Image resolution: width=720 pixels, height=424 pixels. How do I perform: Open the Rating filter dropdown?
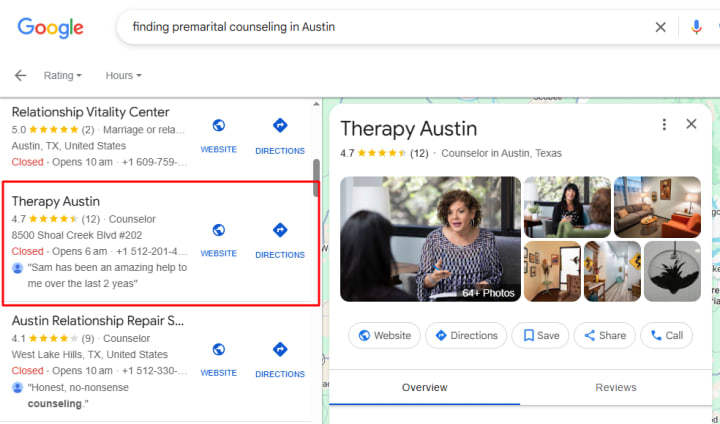tap(62, 75)
